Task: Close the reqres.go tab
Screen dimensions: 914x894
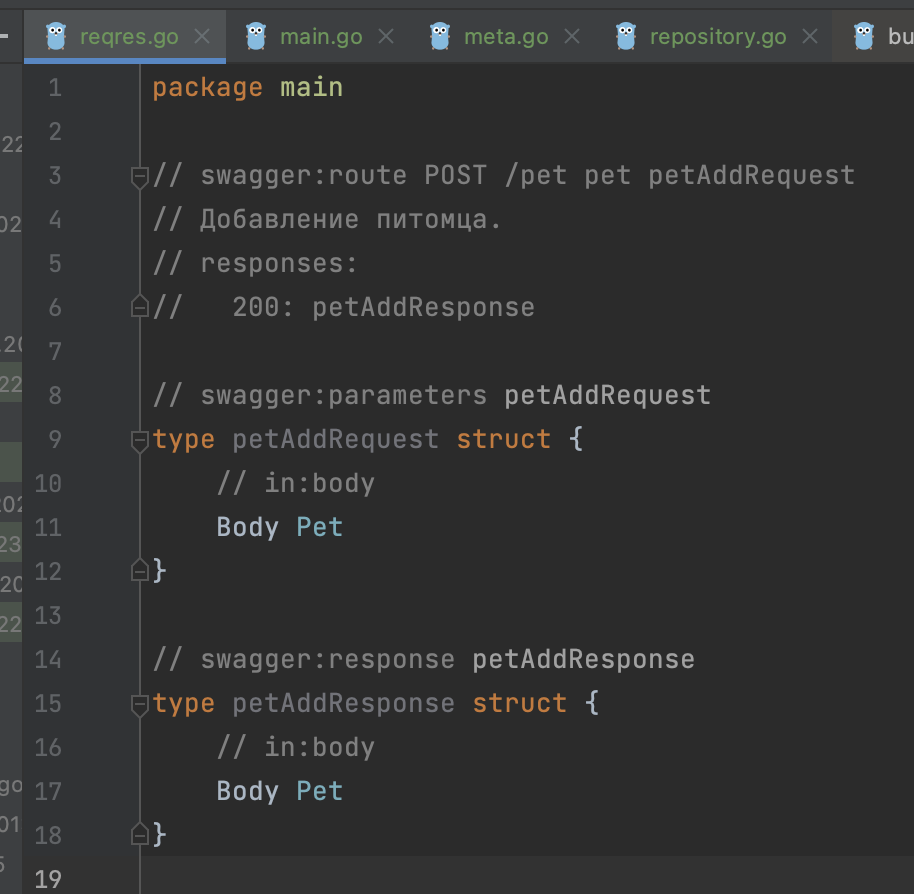Action: click(x=201, y=37)
